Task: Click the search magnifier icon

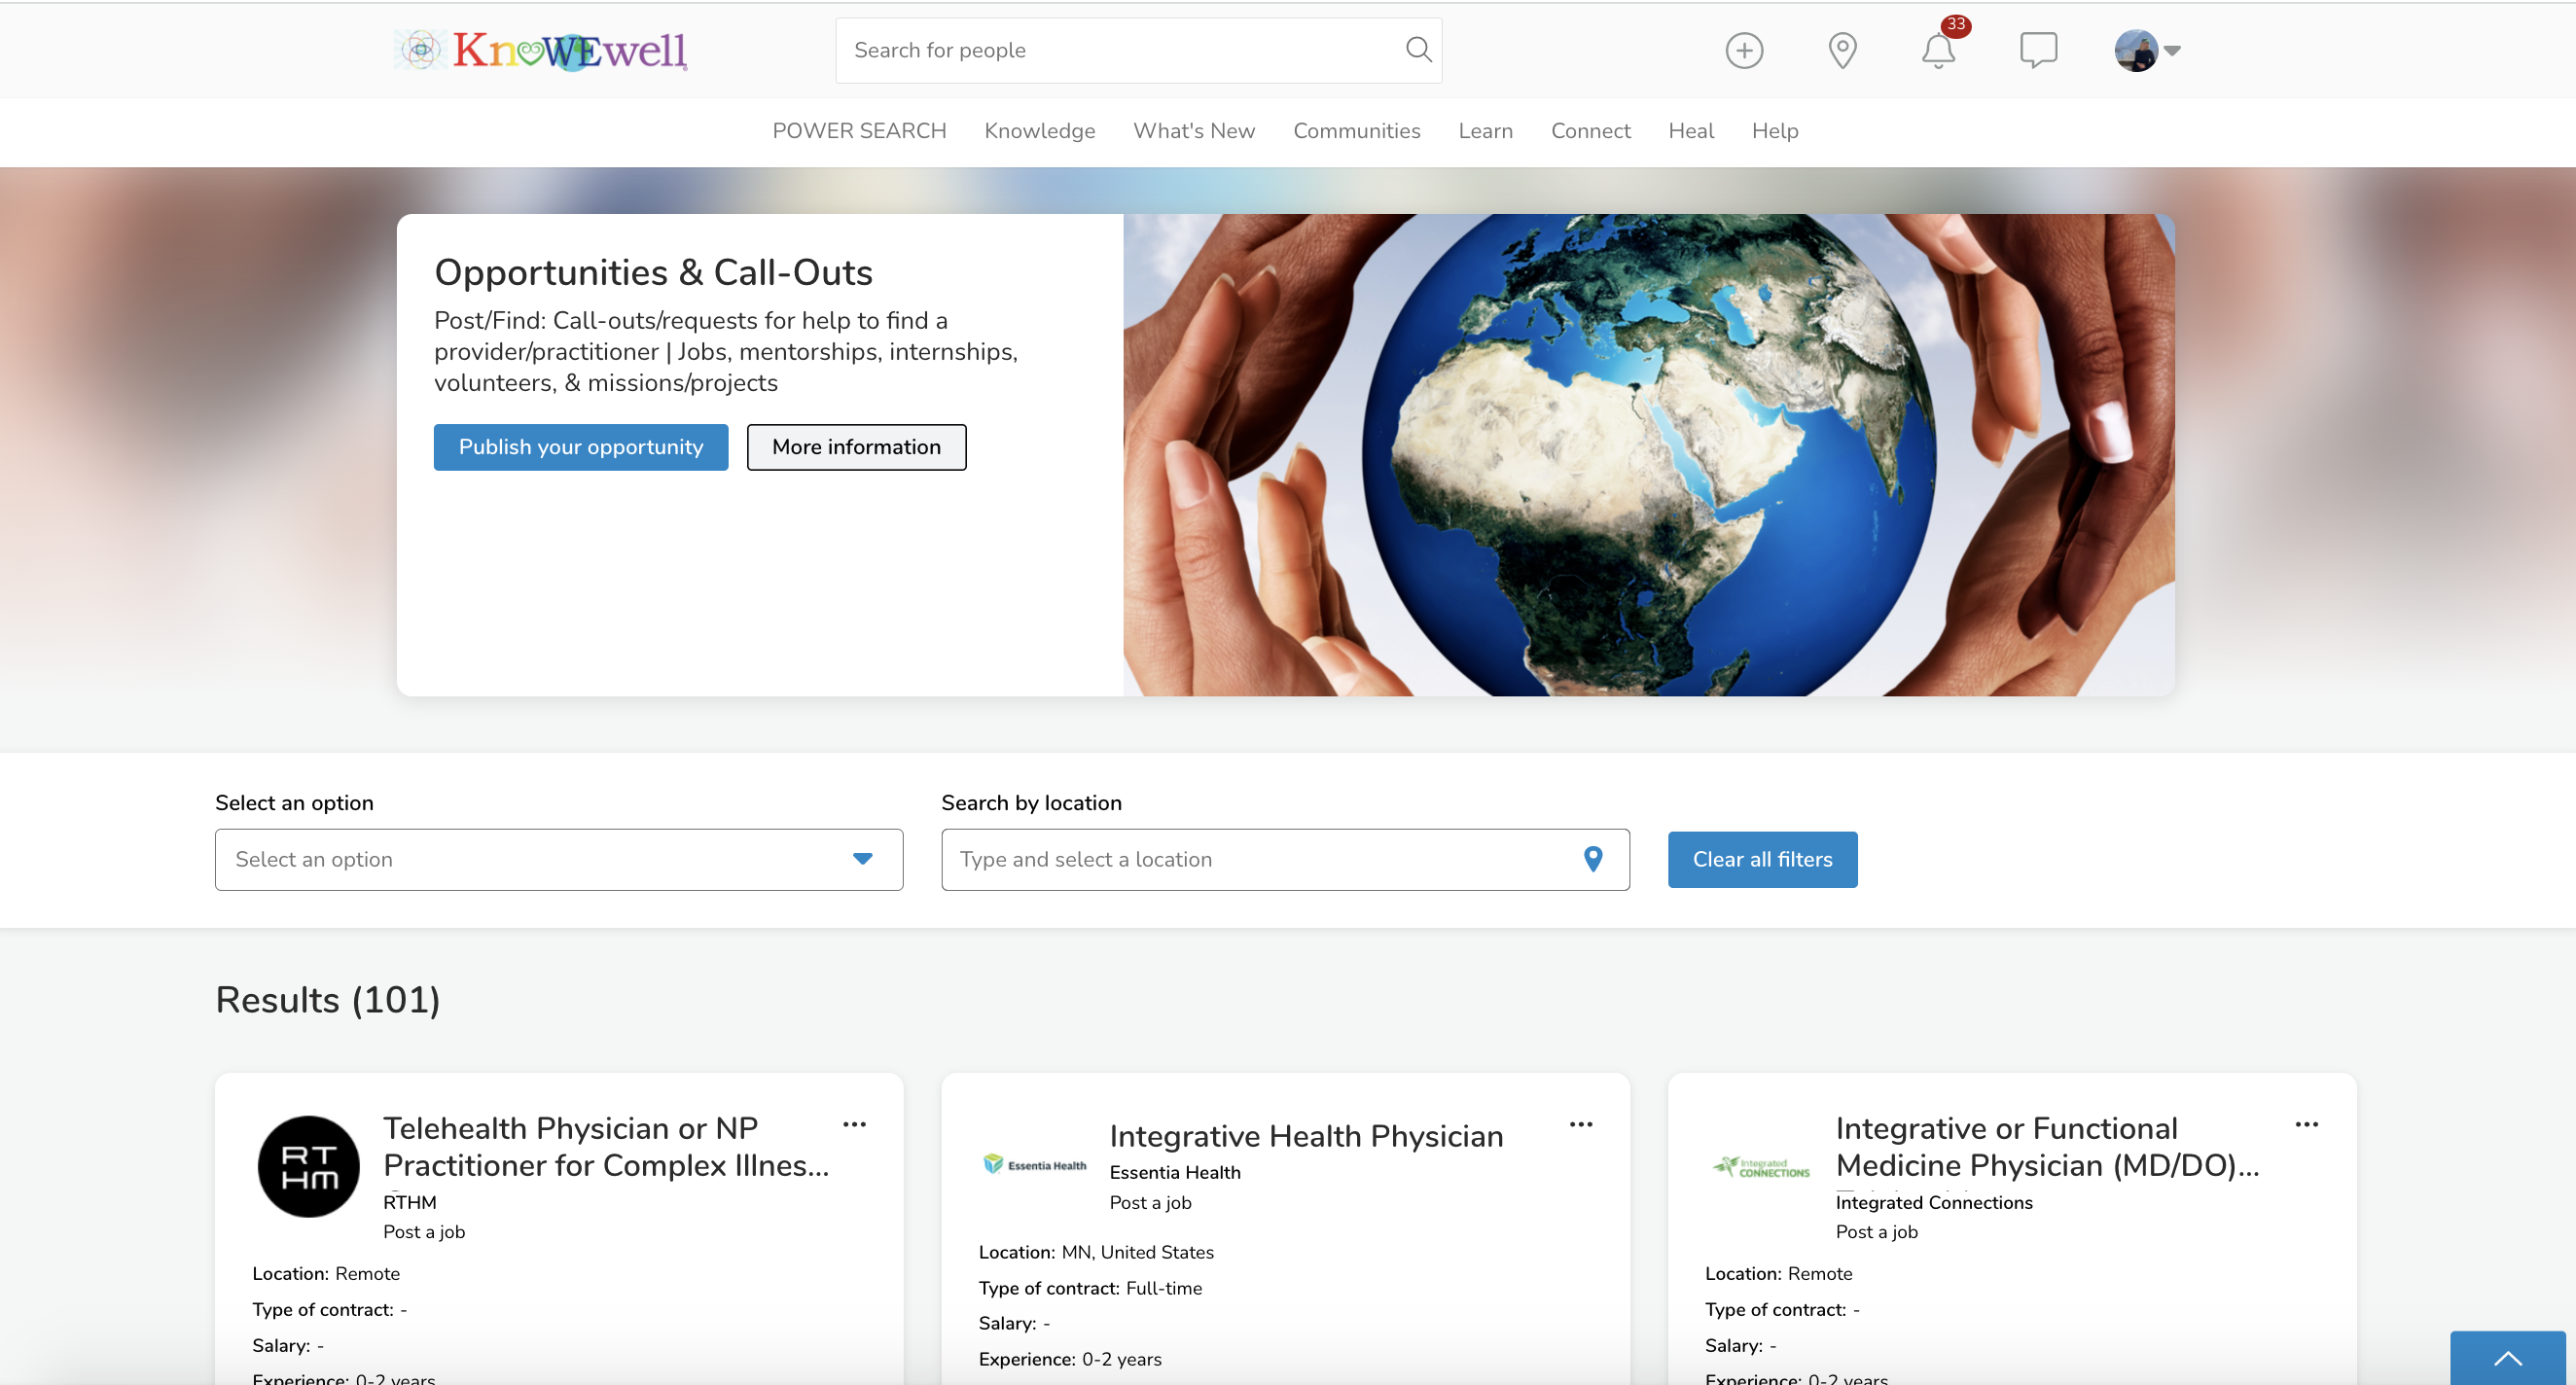Action: pos(1418,49)
